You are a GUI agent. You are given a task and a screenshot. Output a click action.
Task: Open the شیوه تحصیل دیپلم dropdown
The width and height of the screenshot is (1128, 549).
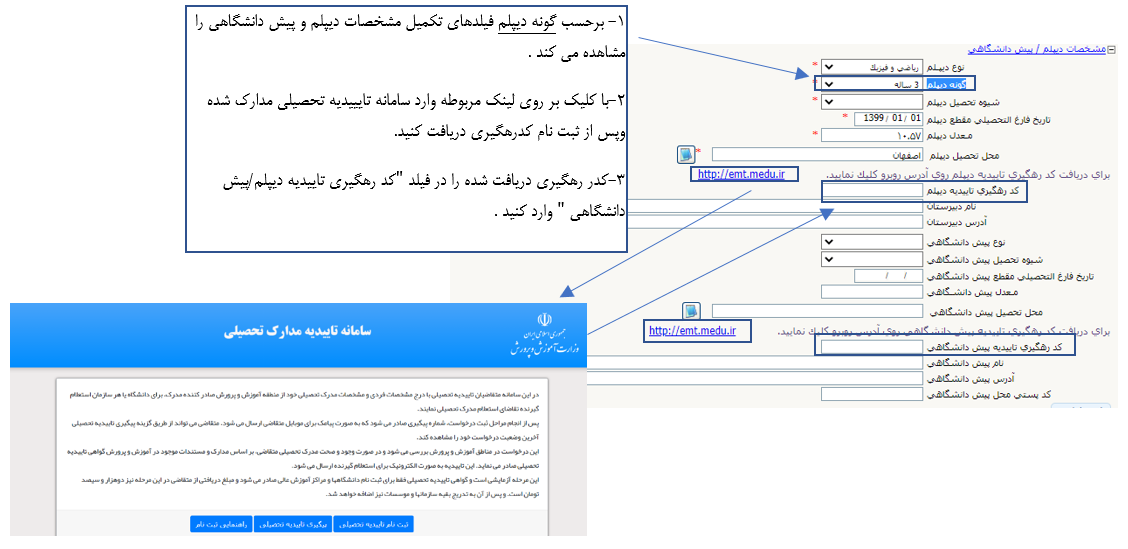pos(872,101)
